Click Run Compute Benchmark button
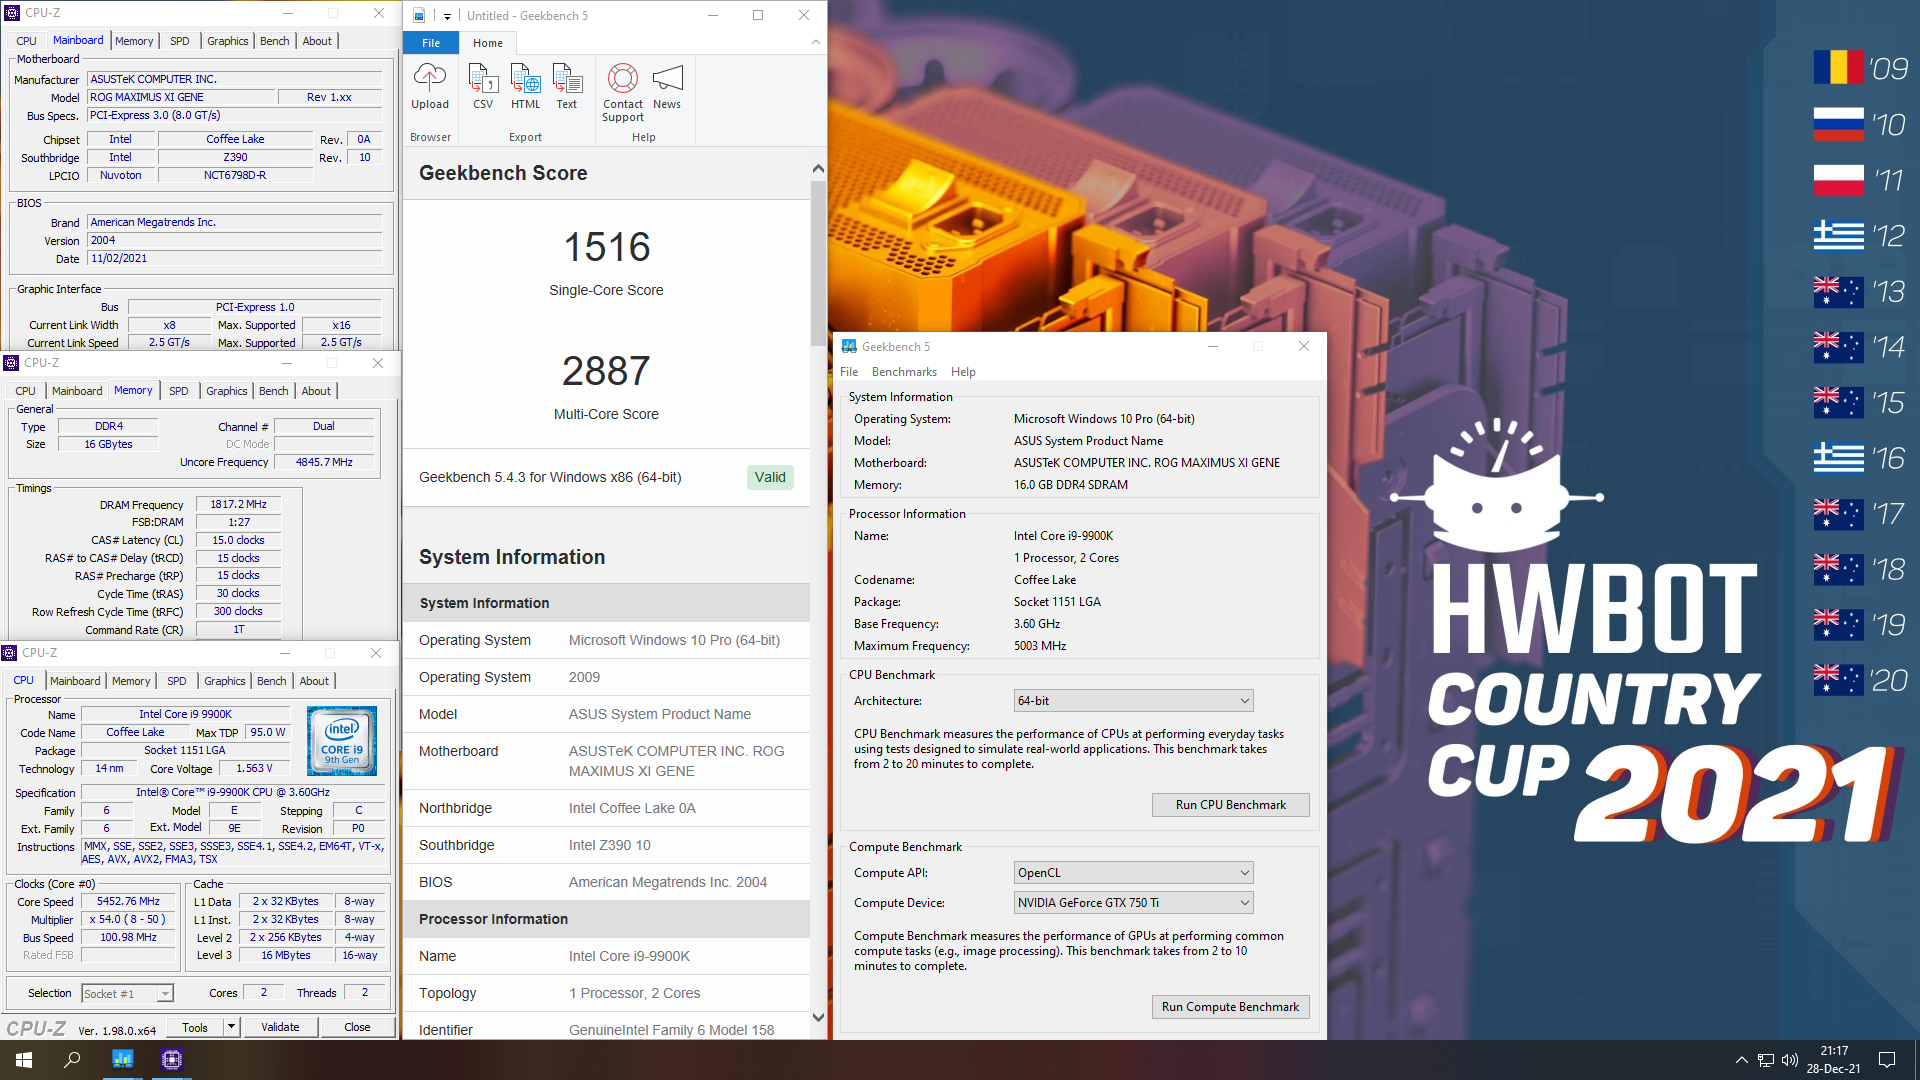This screenshot has height=1080, width=1920. point(1230,1007)
